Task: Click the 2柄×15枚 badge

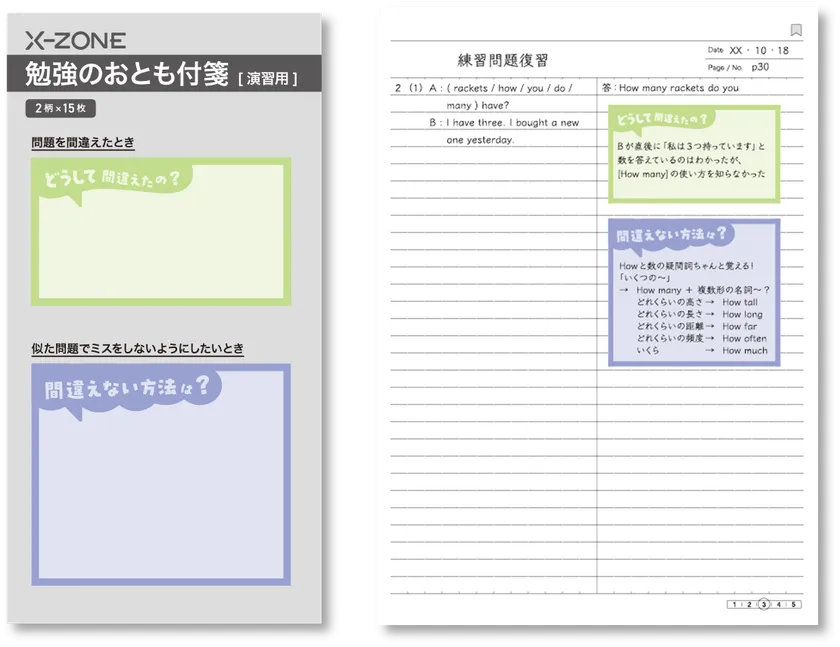Action: [61, 108]
